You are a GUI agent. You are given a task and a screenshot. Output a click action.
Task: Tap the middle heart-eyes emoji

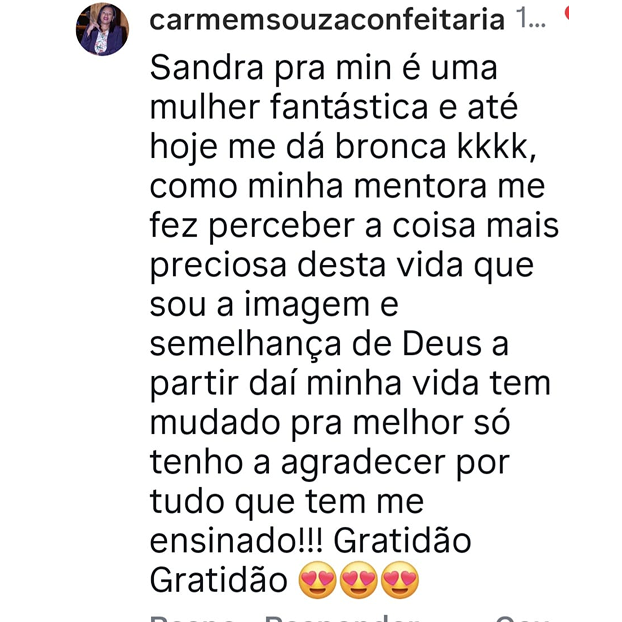(x=358, y=580)
